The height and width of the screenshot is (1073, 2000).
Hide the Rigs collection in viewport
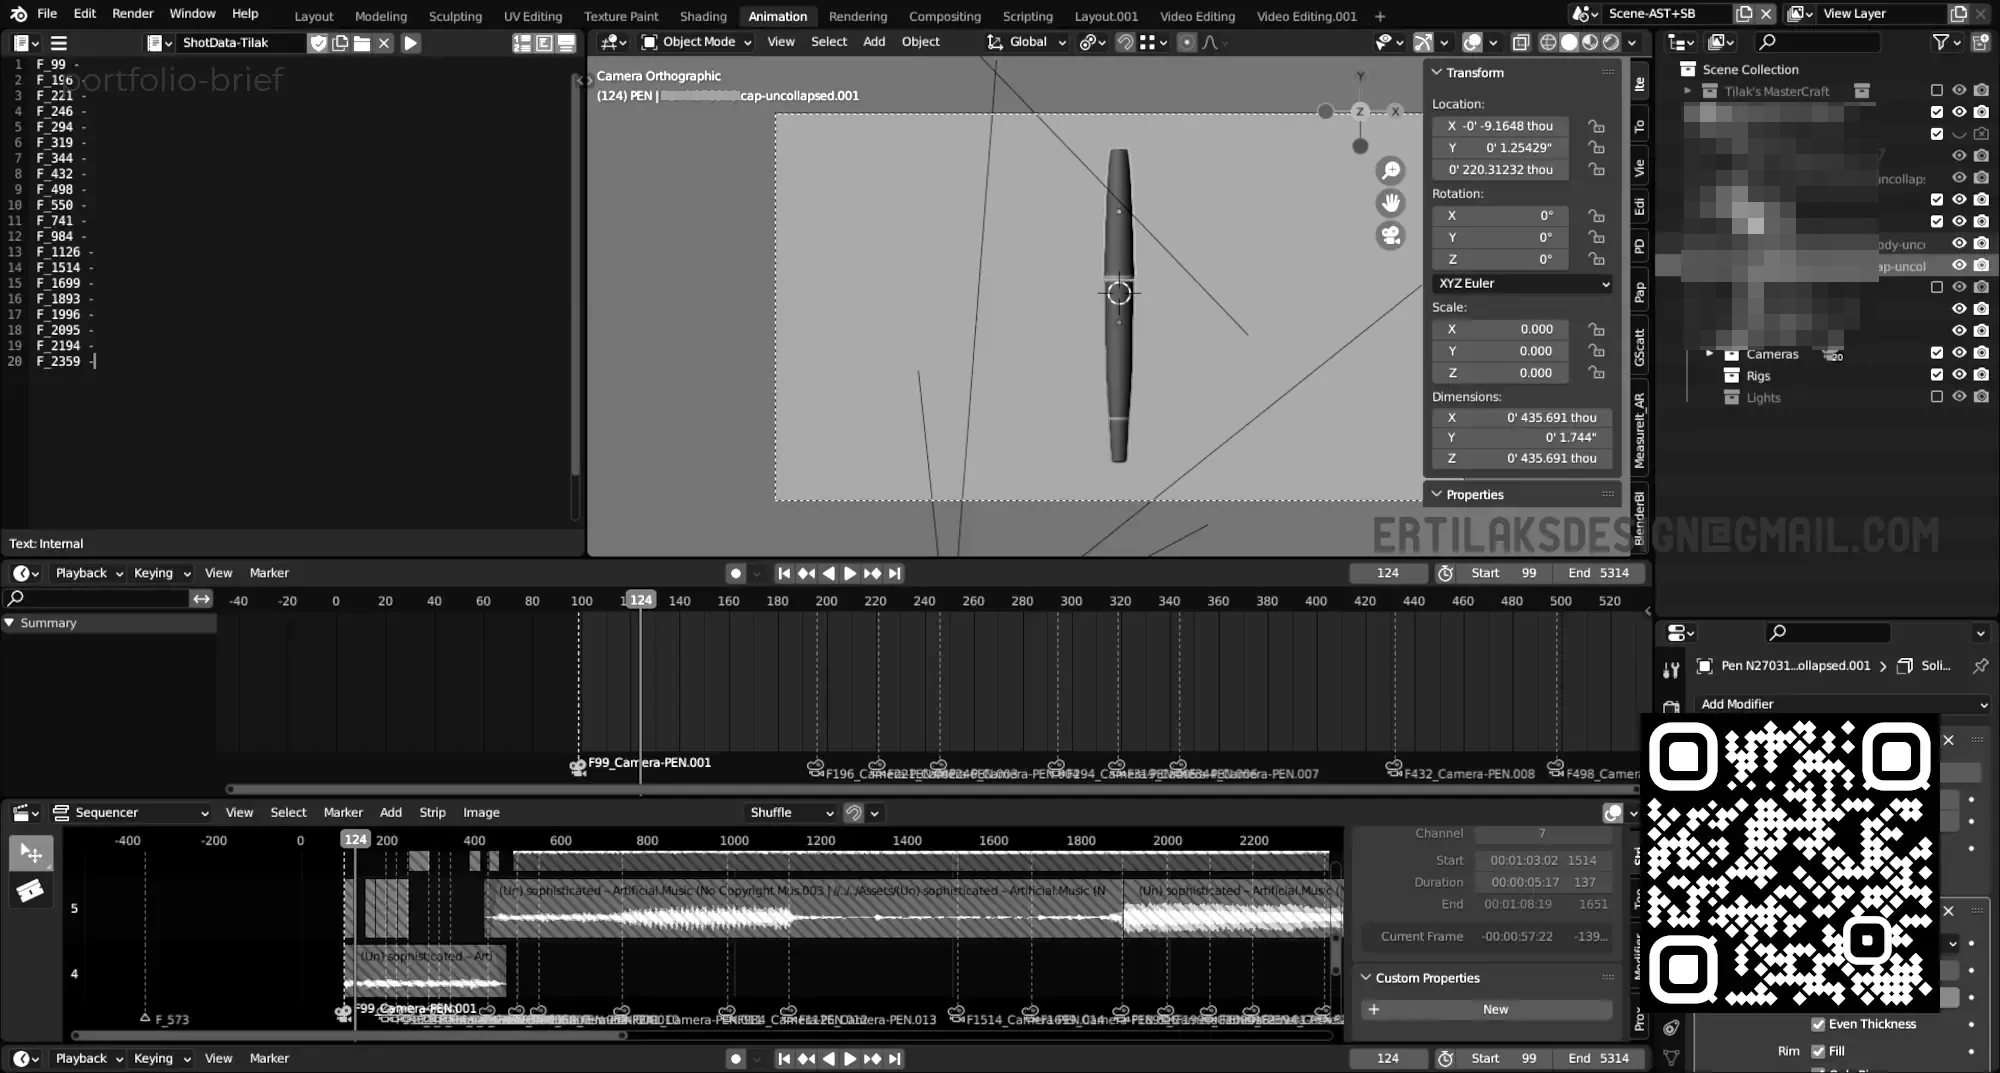(1959, 375)
